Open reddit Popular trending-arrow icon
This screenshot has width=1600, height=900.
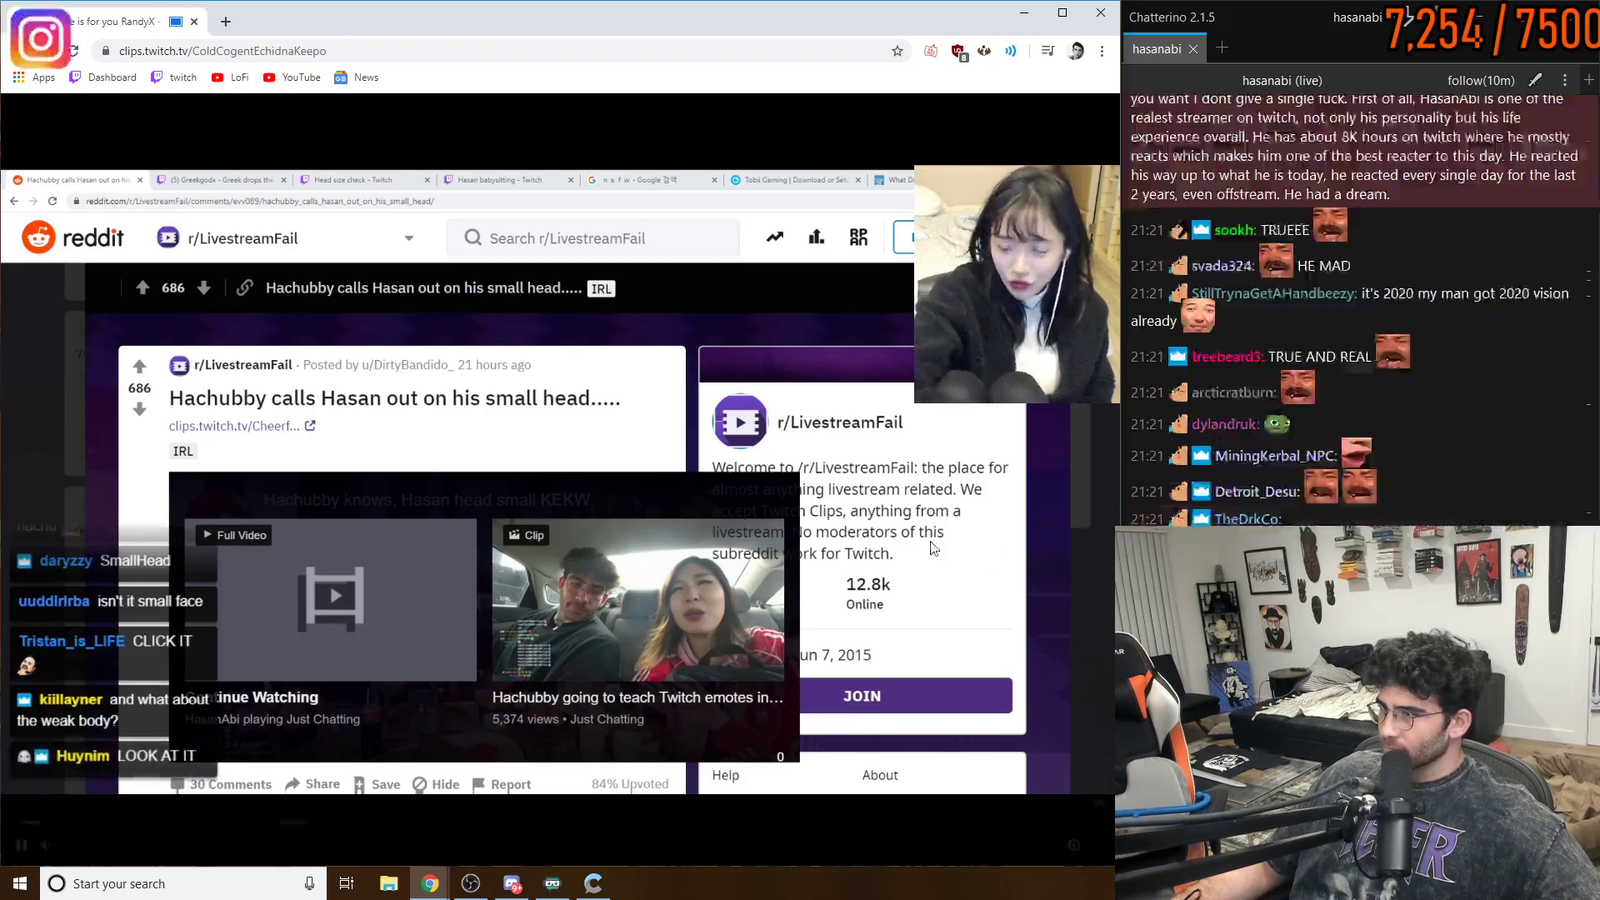pos(775,237)
